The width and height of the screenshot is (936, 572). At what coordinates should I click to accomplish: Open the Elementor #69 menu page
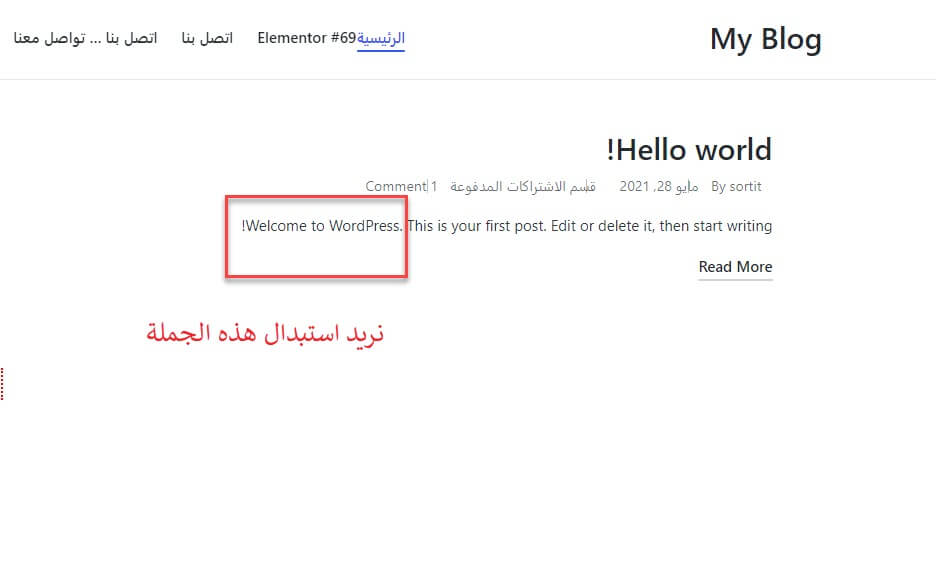[x=306, y=38]
